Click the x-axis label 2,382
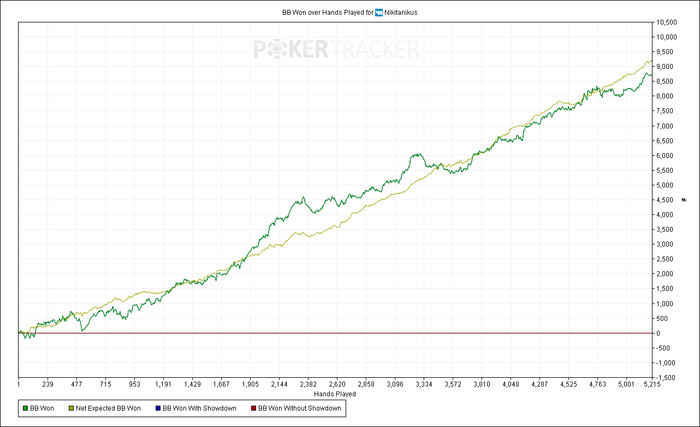 308,384
